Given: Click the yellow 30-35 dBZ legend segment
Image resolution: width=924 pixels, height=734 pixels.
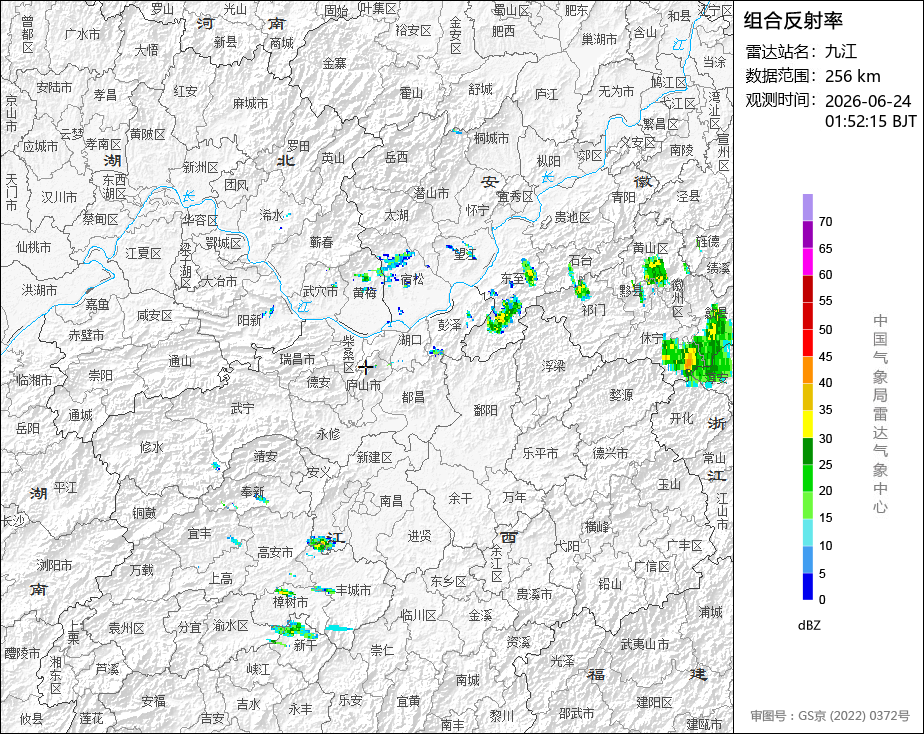Looking at the screenshot, I should tap(807, 424).
